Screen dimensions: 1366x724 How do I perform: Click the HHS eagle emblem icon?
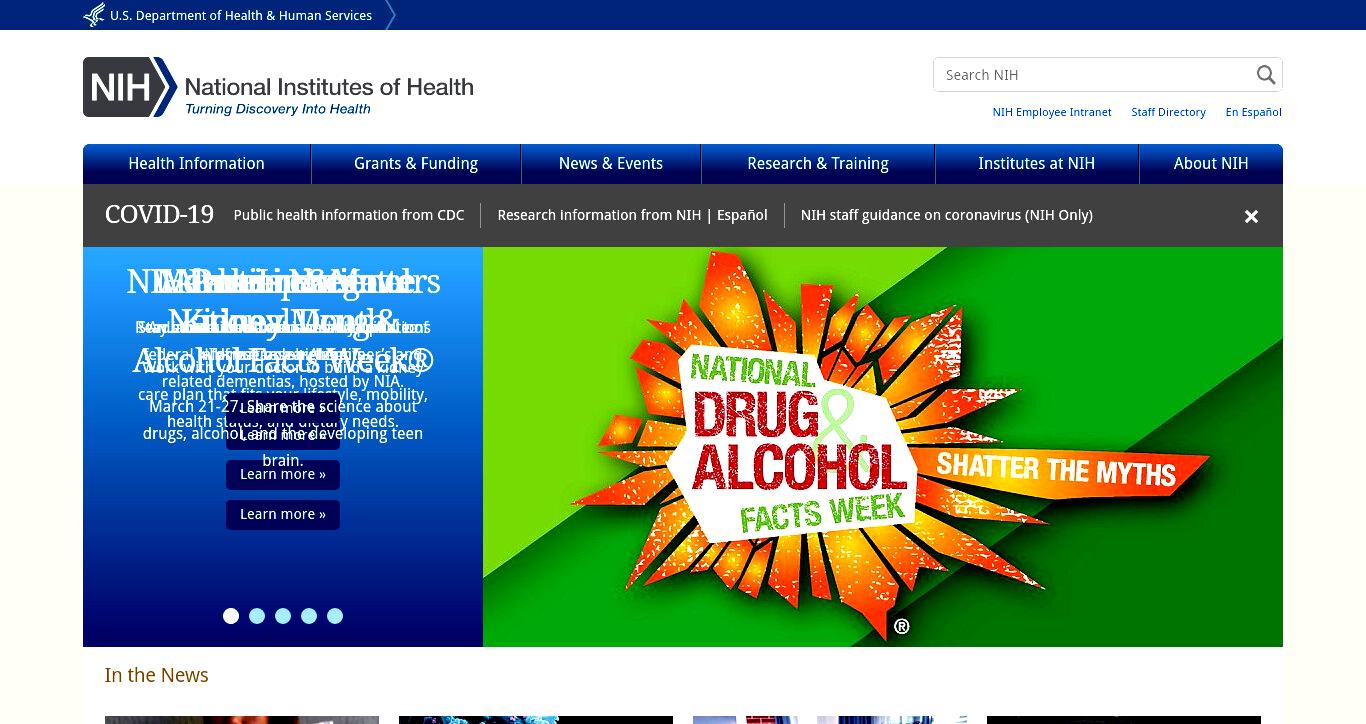pos(94,15)
